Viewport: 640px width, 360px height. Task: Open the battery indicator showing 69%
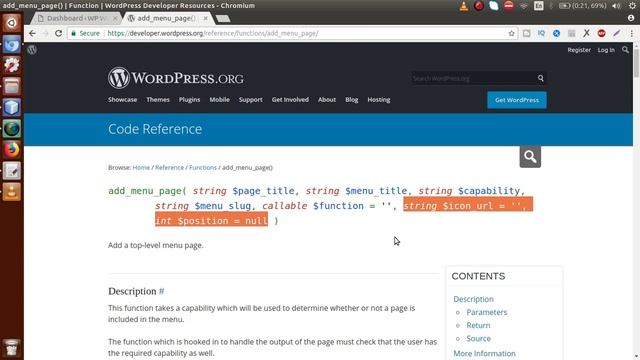pyautogui.click(x=582, y=6)
